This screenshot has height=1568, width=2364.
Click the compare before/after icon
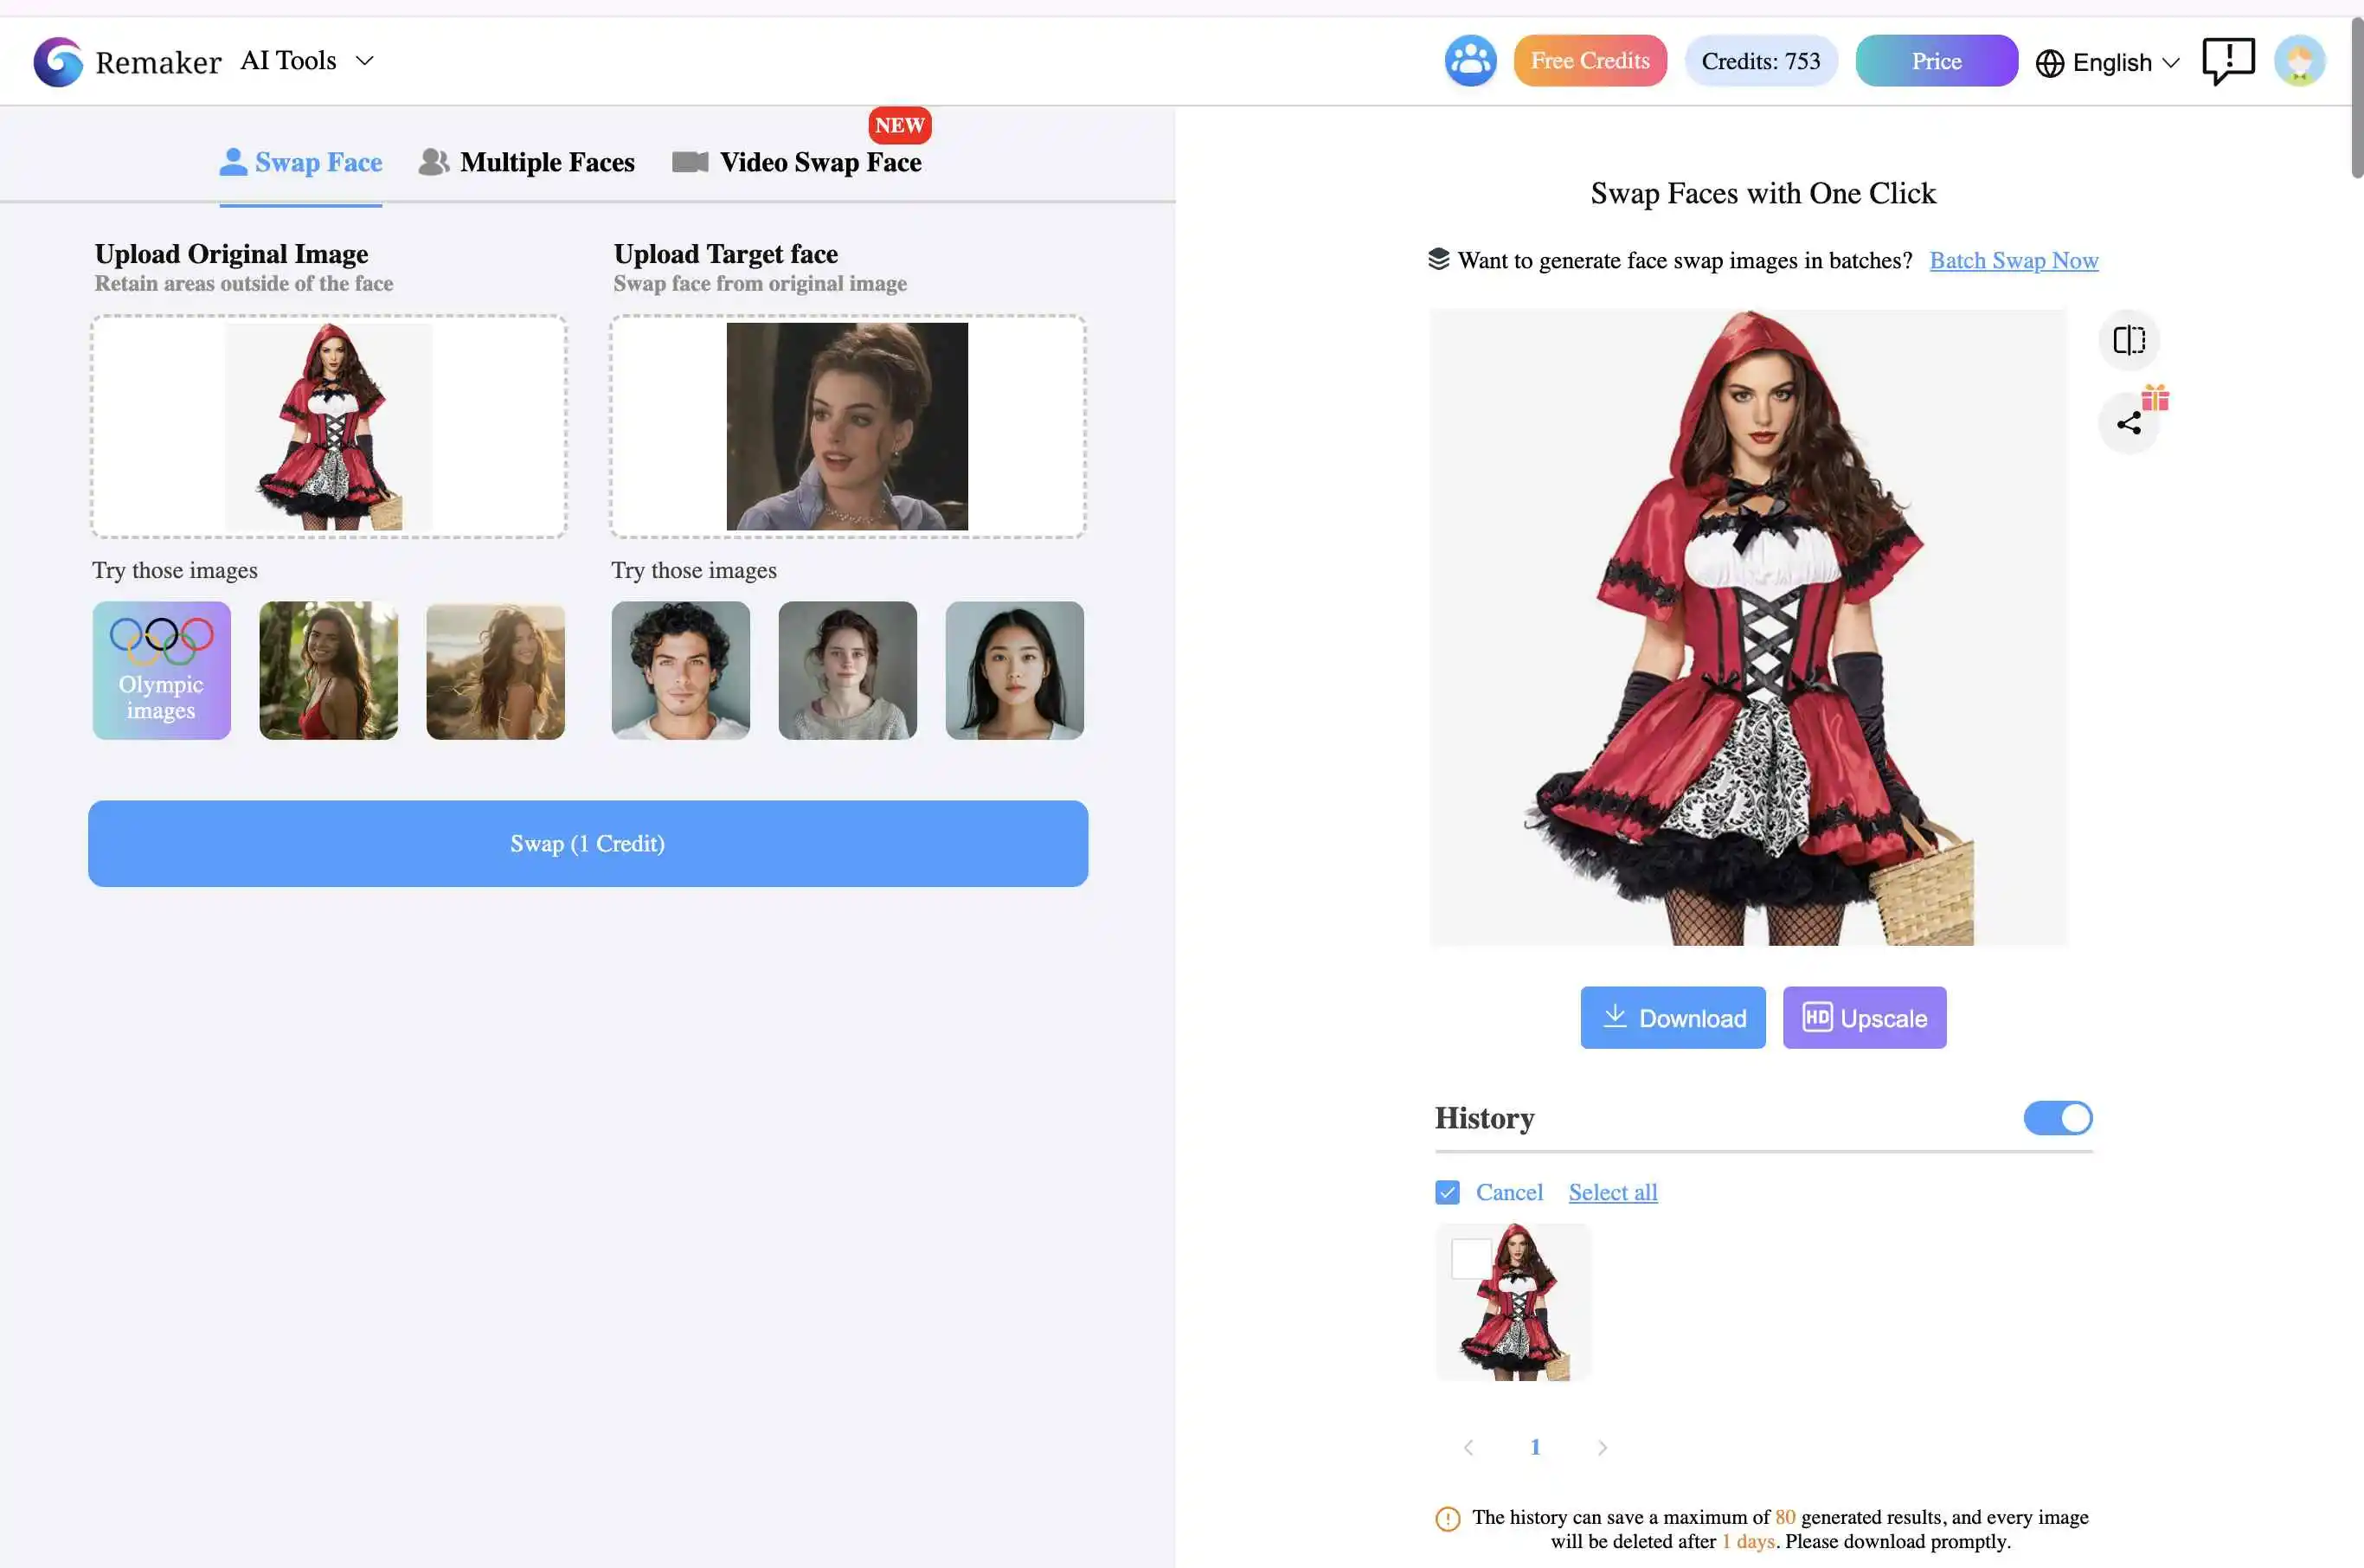(2129, 340)
